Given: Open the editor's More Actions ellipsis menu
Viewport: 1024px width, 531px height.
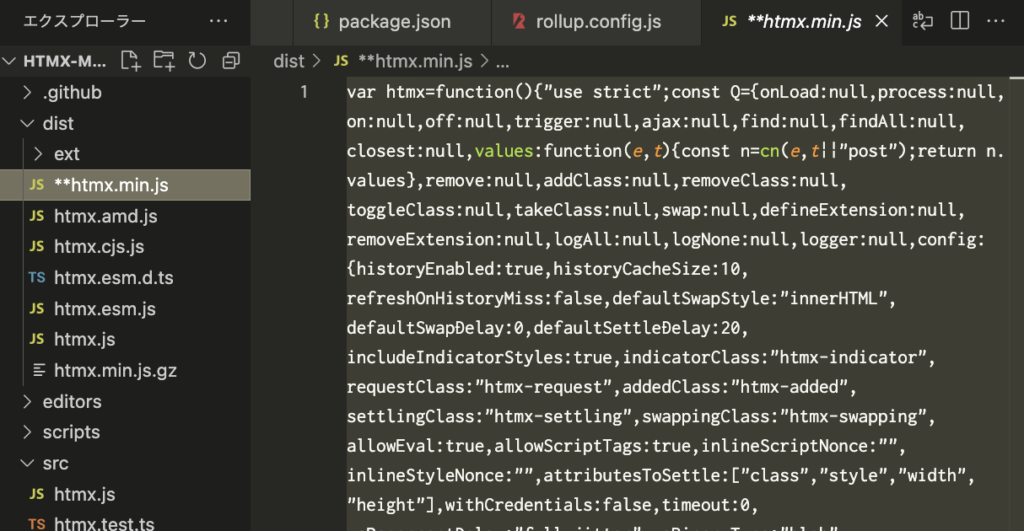Looking at the screenshot, I should click(997, 21).
